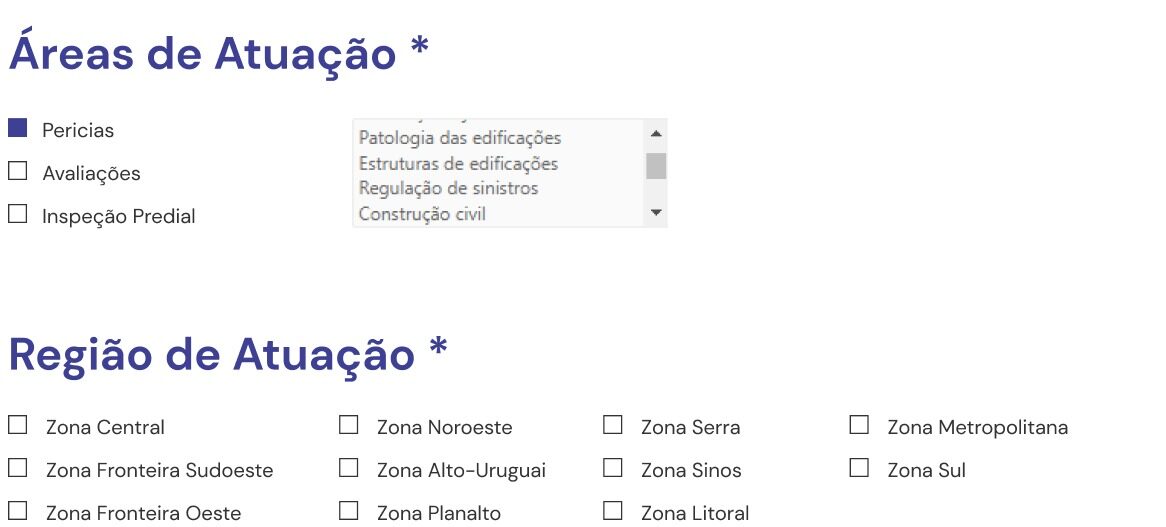Image resolution: width=1166 pixels, height=527 pixels.
Task: Toggle the Zona Noroeste checkbox
Action: coord(349,425)
